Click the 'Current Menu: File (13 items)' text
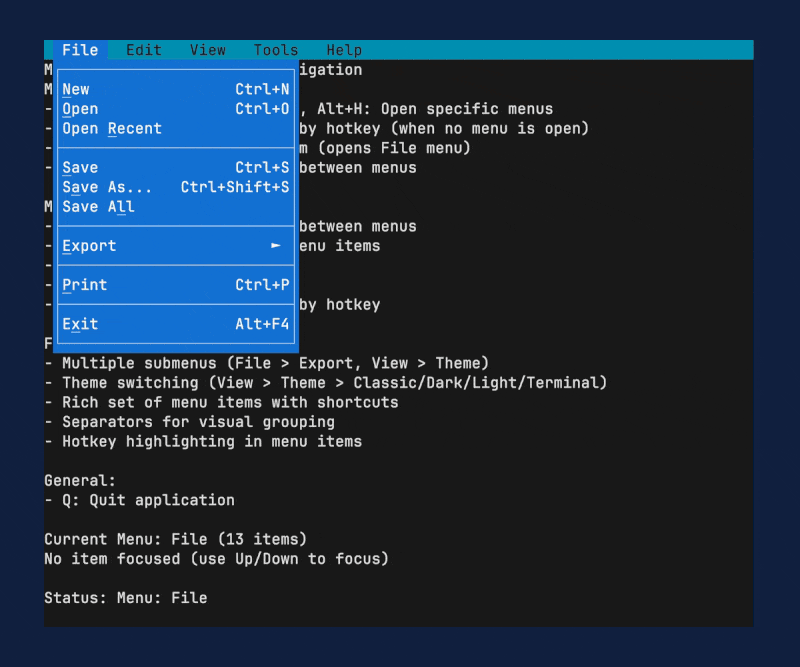The width and height of the screenshot is (800, 667). pos(175,539)
